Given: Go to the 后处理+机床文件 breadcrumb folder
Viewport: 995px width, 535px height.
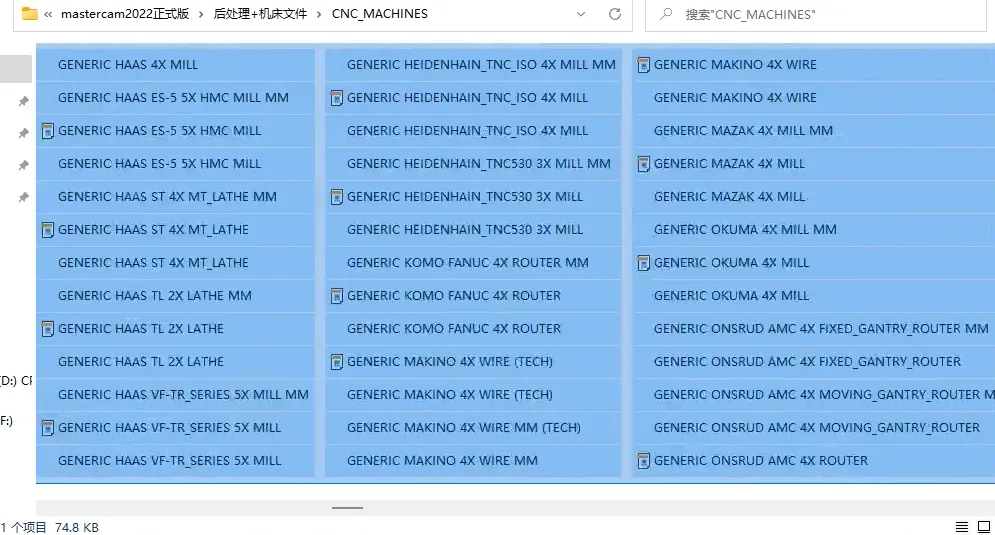Looking at the screenshot, I should pyautogui.click(x=260, y=14).
